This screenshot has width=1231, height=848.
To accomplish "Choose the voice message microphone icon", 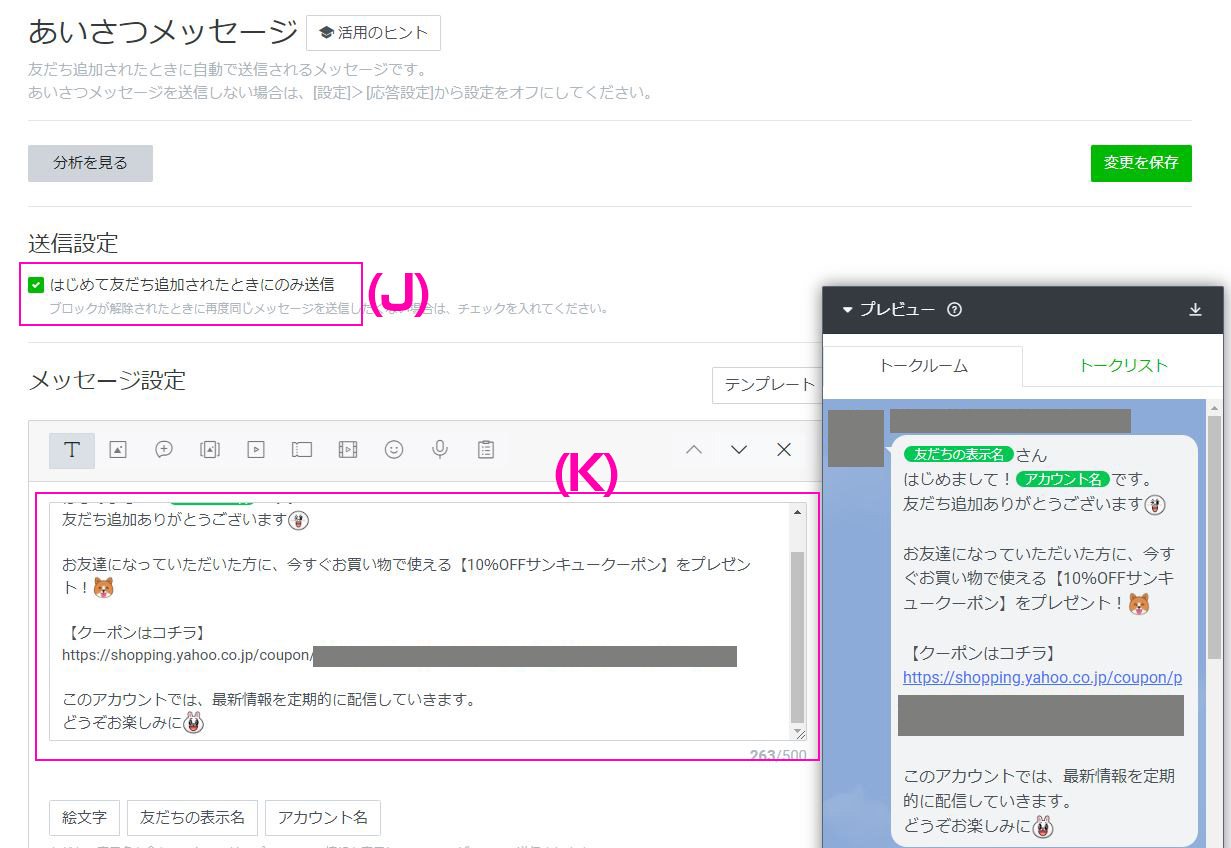I will pos(440,450).
